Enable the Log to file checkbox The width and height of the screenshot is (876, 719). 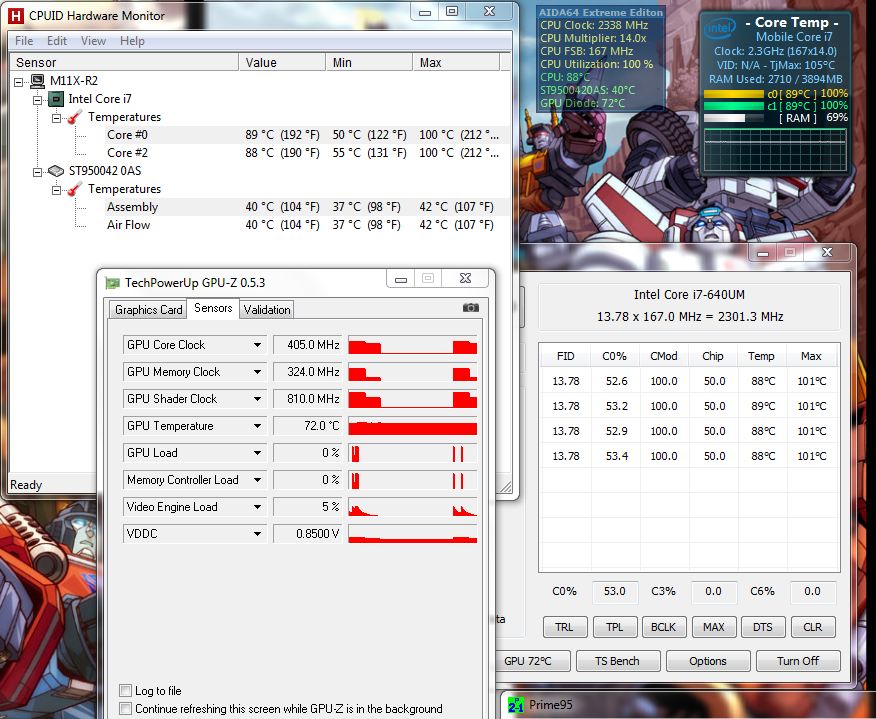point(126,691)
